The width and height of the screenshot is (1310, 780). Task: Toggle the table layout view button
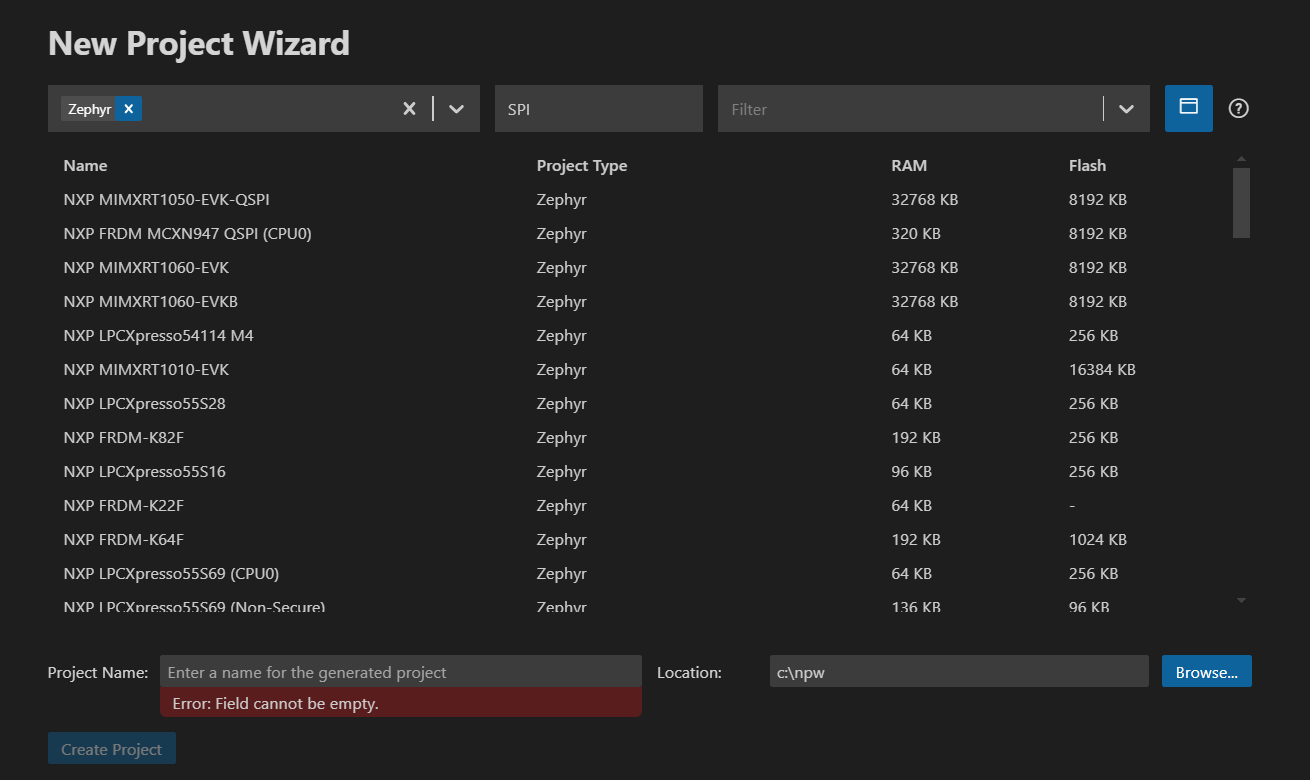click(1188, 108)
